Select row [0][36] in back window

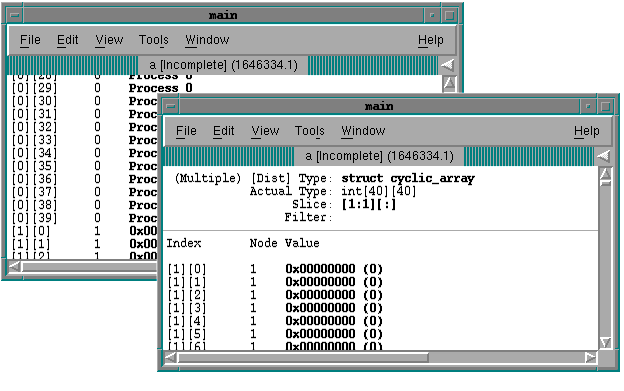pyautogui.click(x=84, y=179)
